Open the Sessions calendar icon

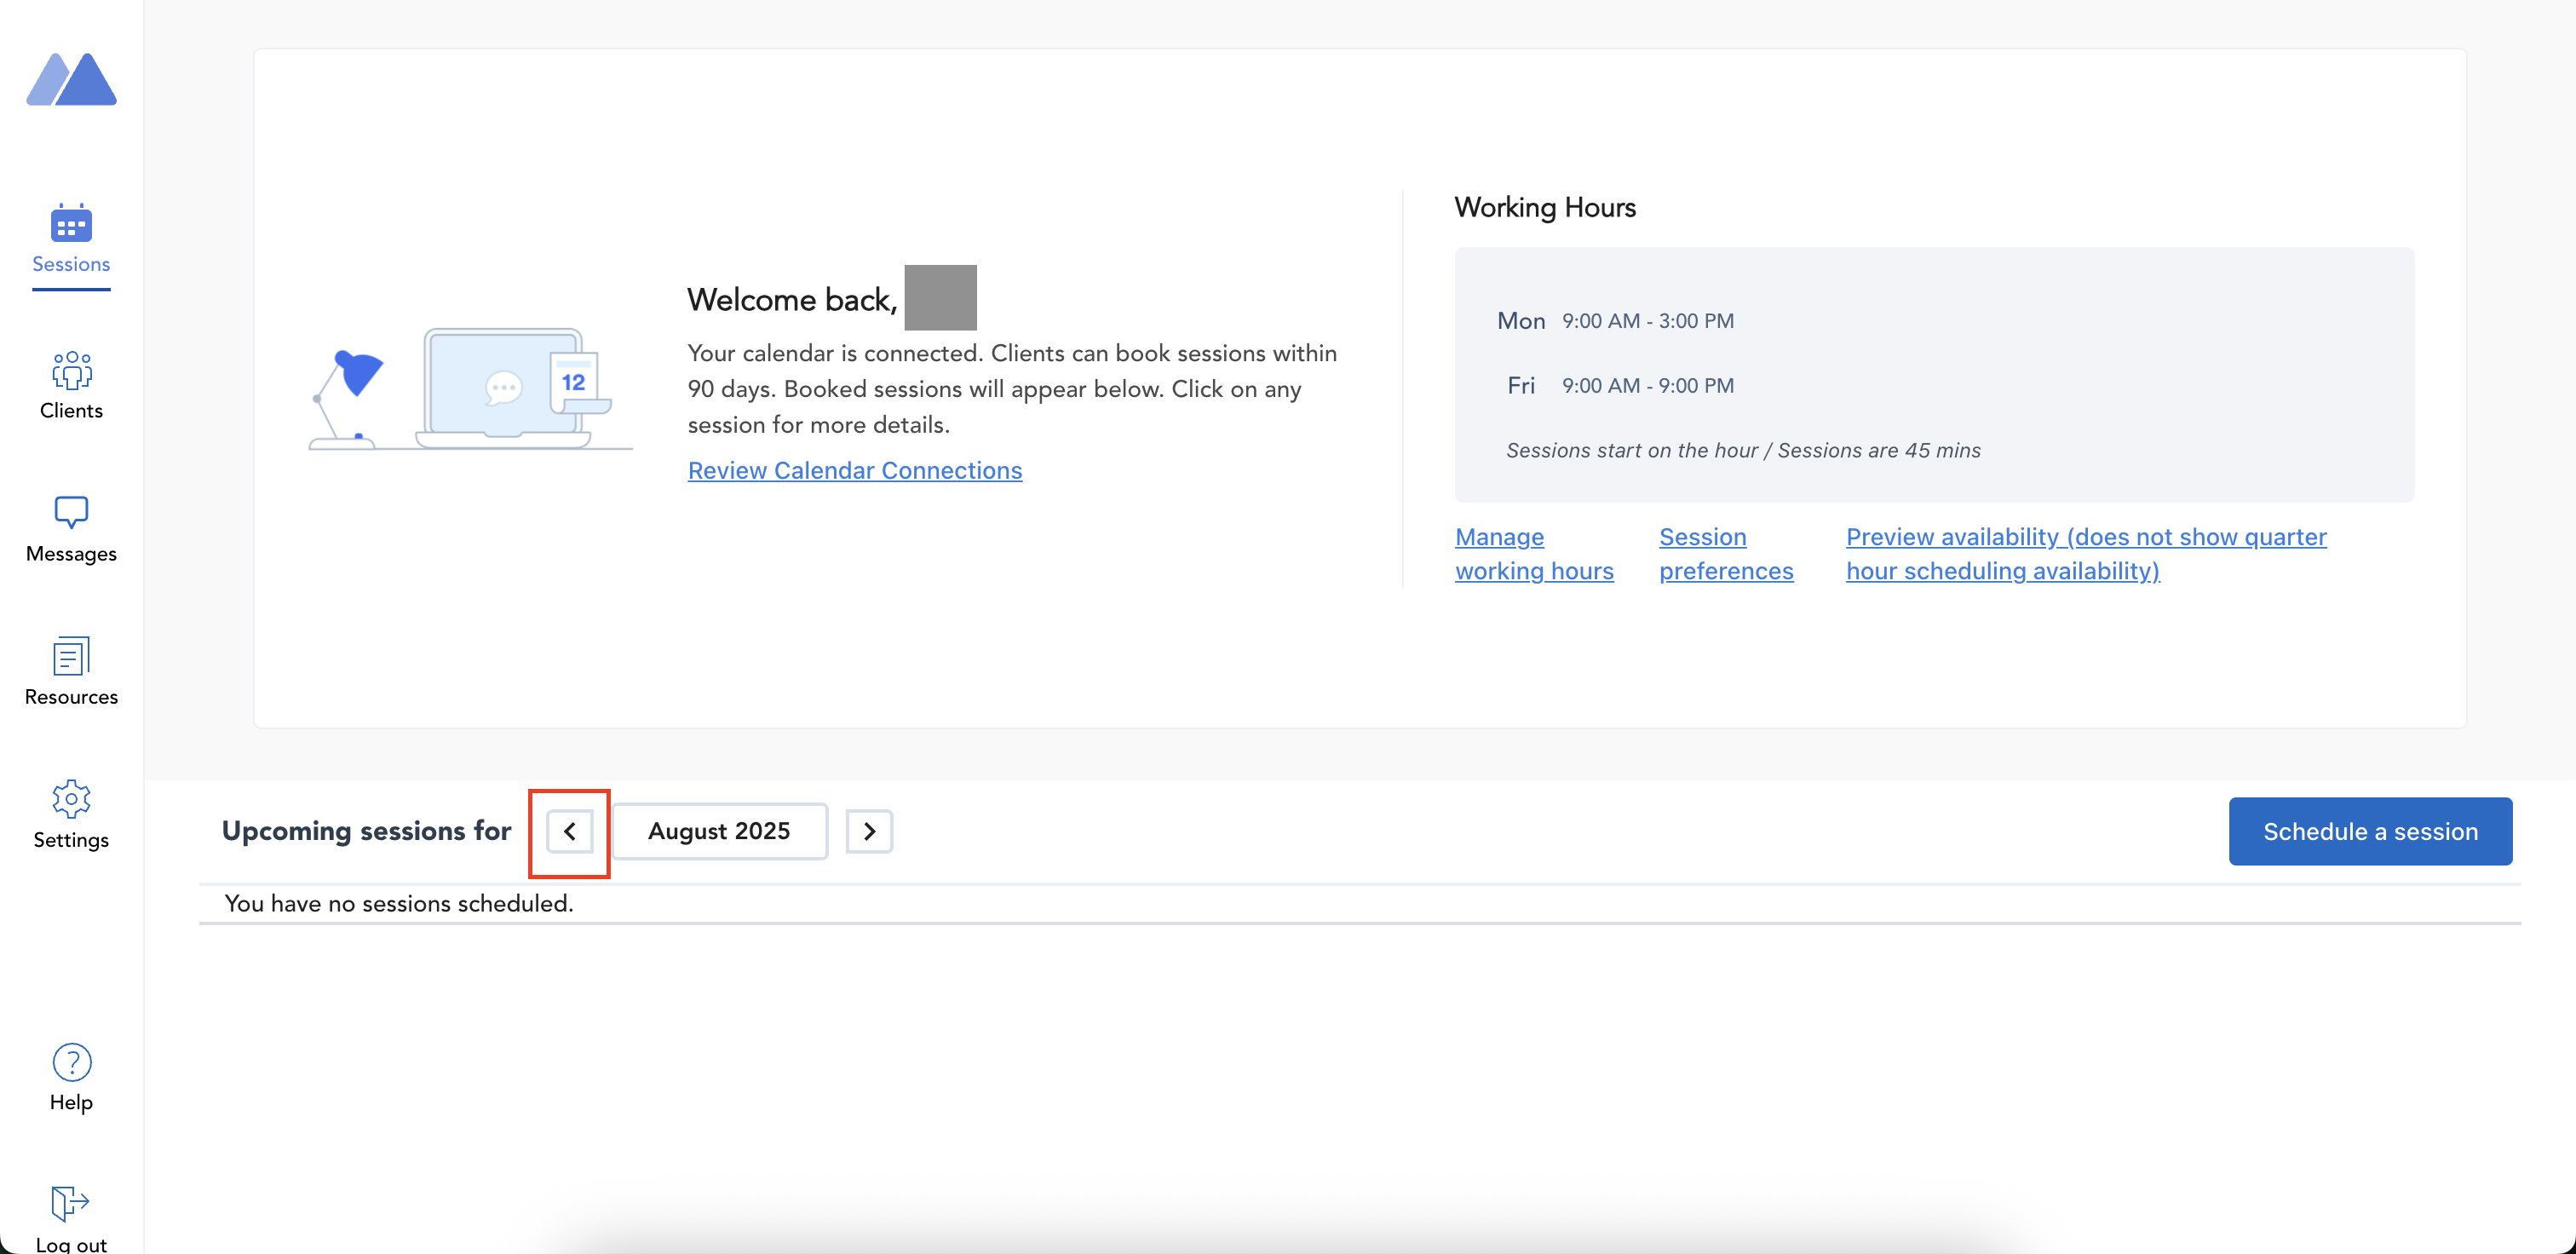[x=71, y=224]
